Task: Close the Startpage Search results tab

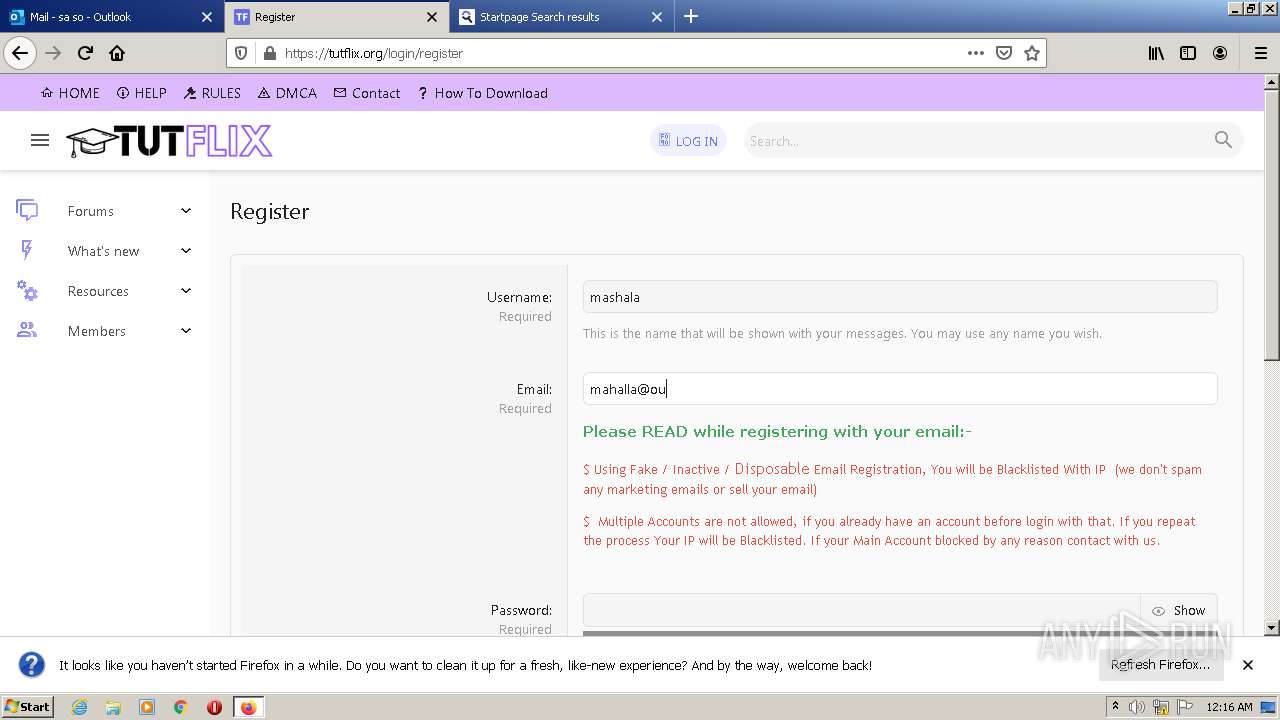Action: pyautogui.click(x=657, y=17)
